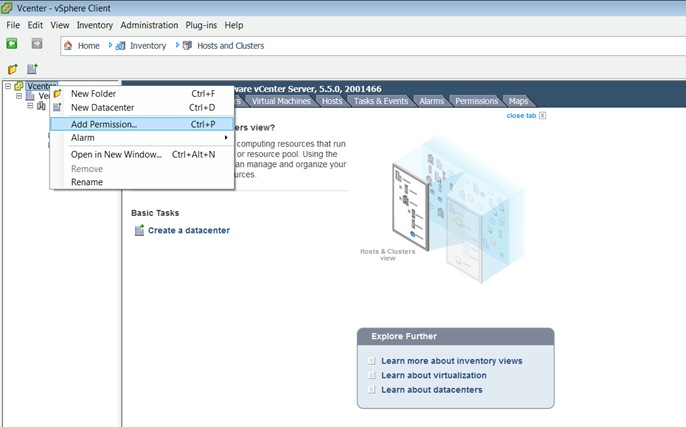
Task: Click the green Back navigation arrow
Action: (x=12, y=43)
